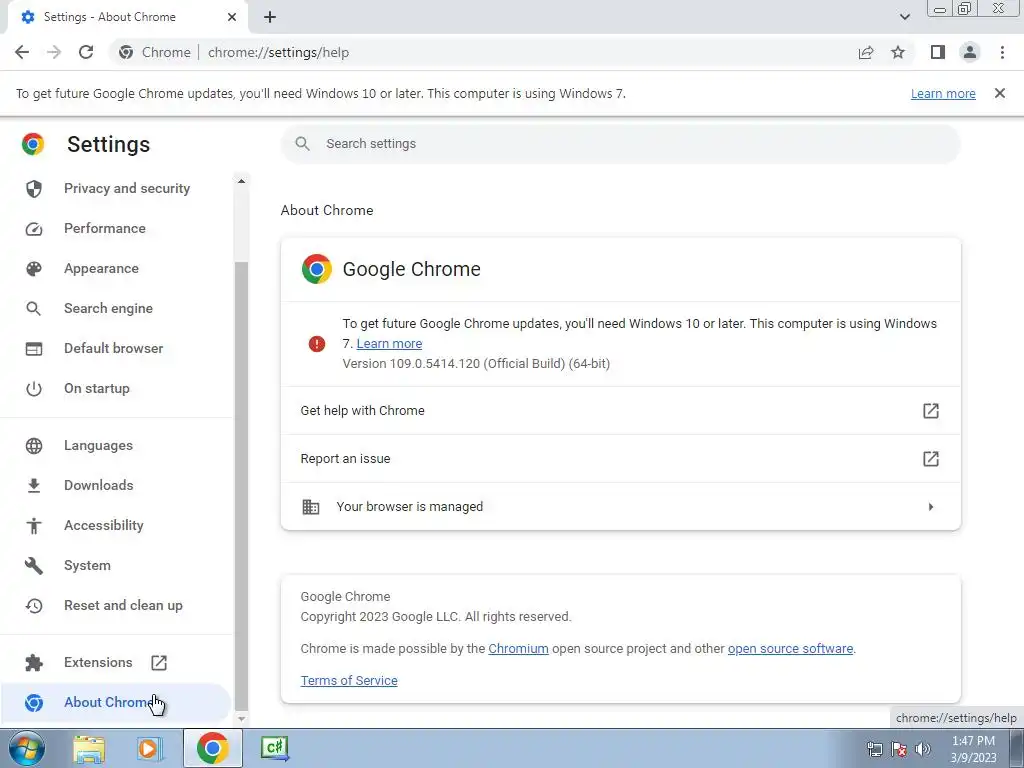Reload the page with the refresh icon
The image size is (1024, 768).
86,52
